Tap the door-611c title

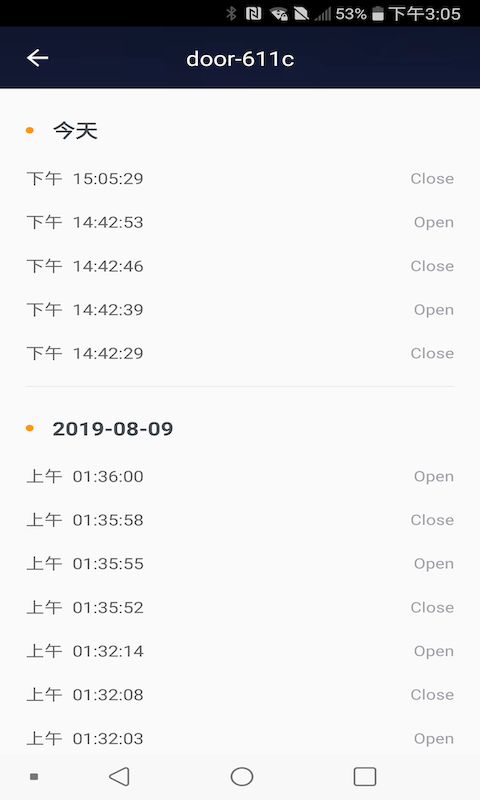coord(240,59)
